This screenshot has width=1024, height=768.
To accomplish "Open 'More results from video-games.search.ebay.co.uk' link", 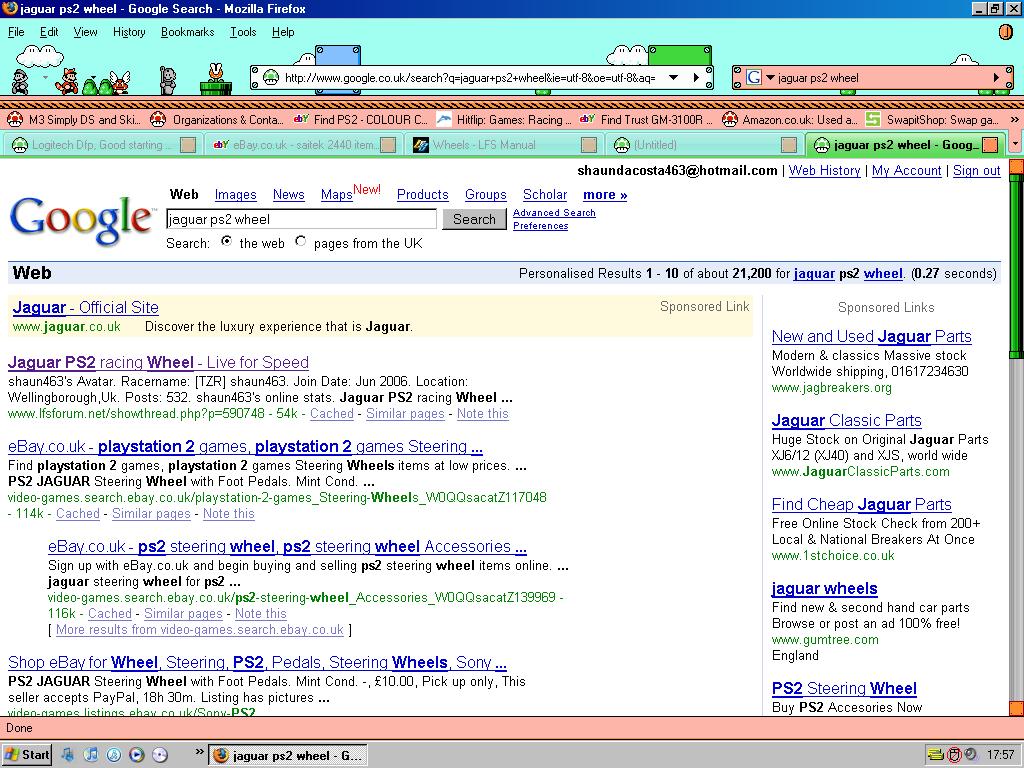I will click(x=200, y=630).
